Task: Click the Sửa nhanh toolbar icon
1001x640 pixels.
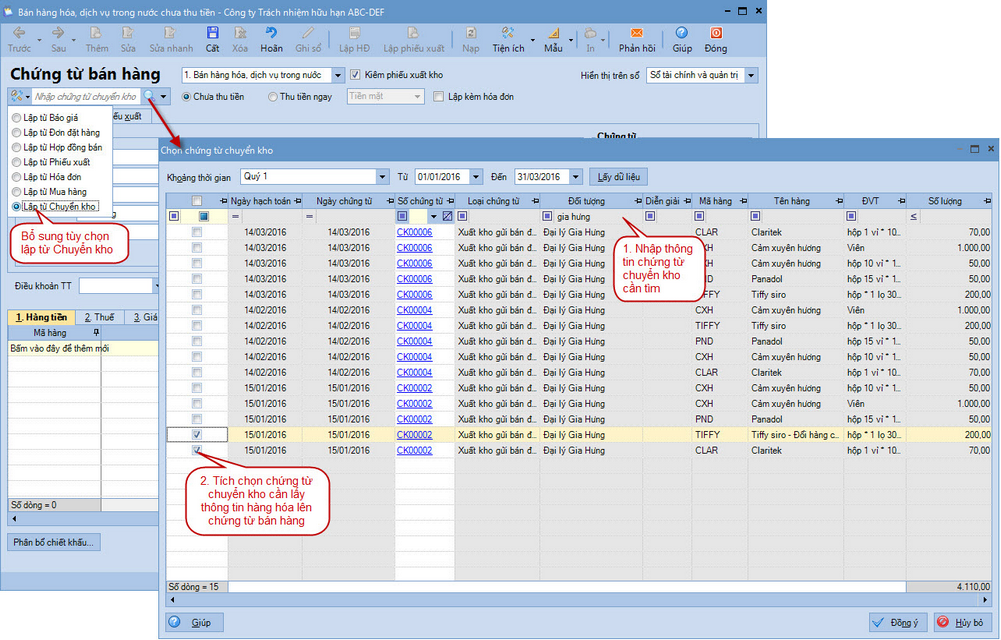Action: pos(170,33)
